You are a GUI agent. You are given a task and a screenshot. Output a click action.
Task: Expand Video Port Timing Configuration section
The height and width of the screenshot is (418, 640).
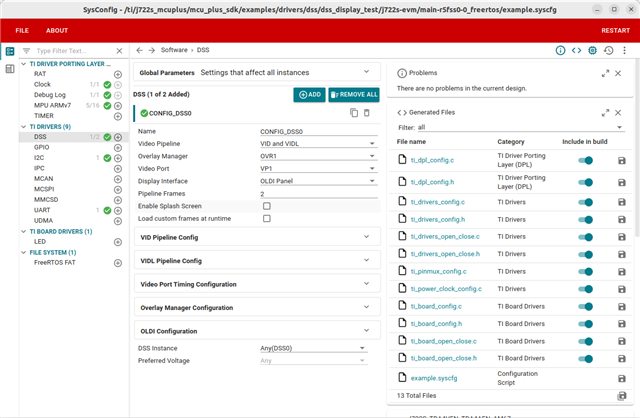pos(257,284)
